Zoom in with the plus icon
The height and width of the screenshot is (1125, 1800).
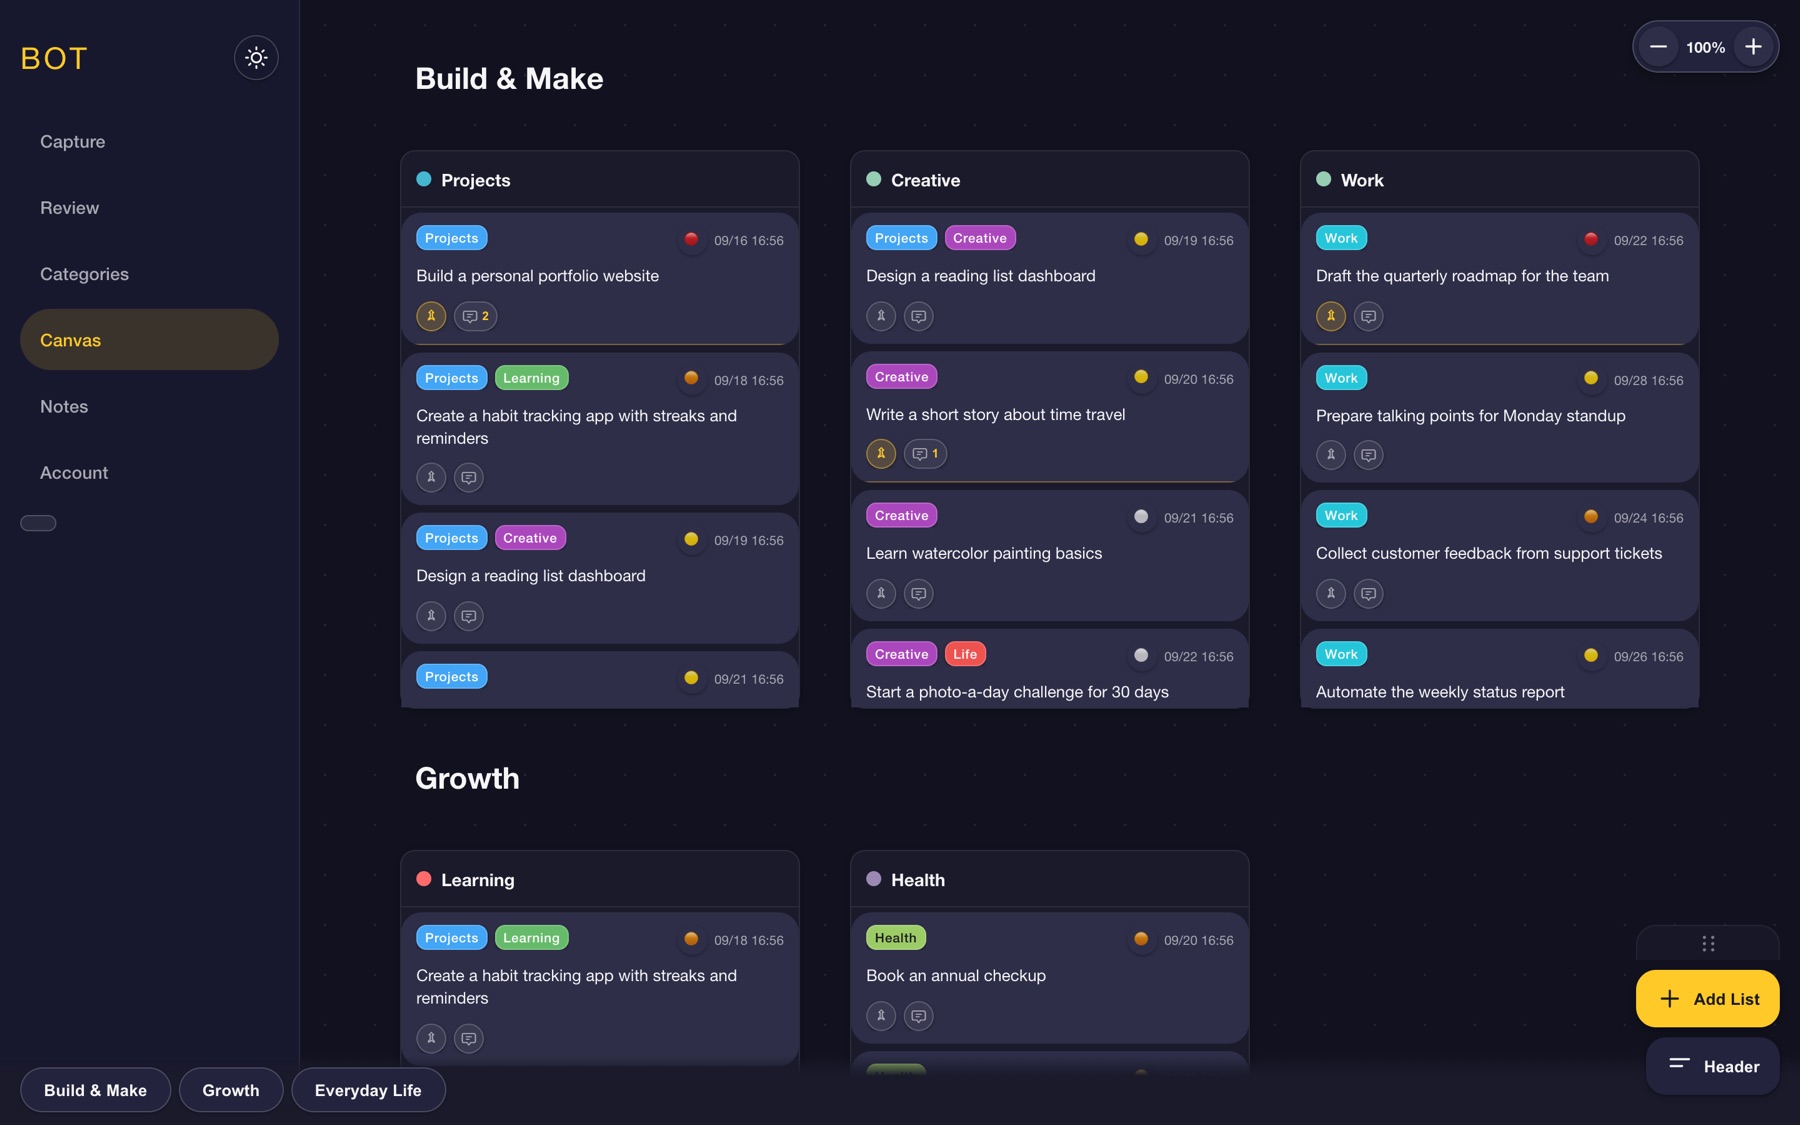click(x=1753, y=47)
